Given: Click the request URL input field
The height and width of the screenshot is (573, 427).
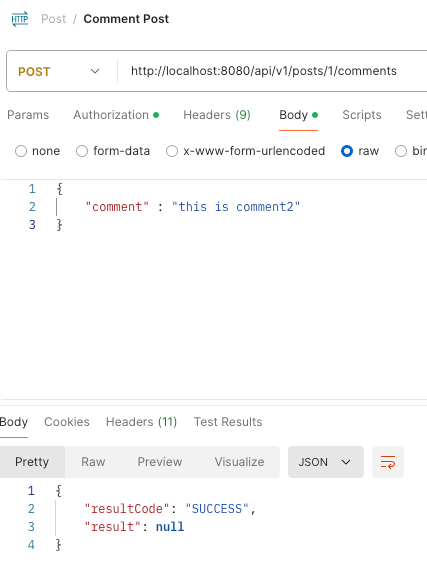Looking at the screenshot, I should coord(271,71).
